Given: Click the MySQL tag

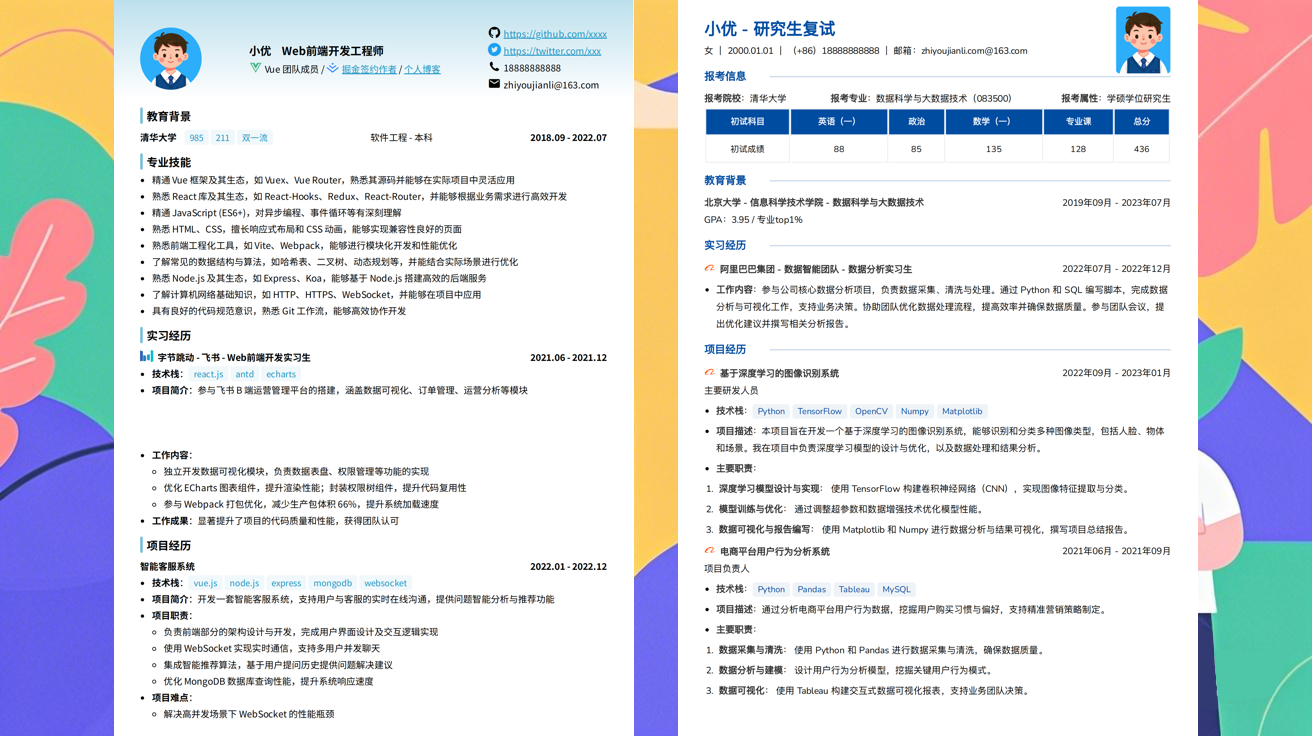Looking at the screenshot, I should click(x=896, y=589).
